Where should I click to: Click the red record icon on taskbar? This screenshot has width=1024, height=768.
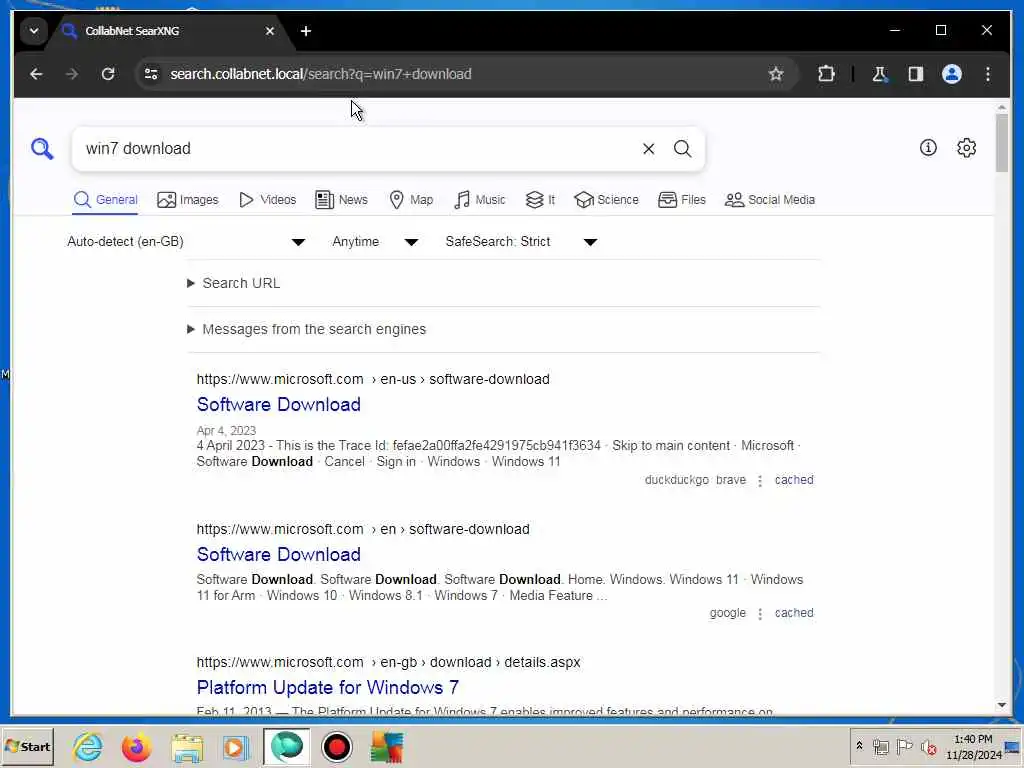[337, 746]
